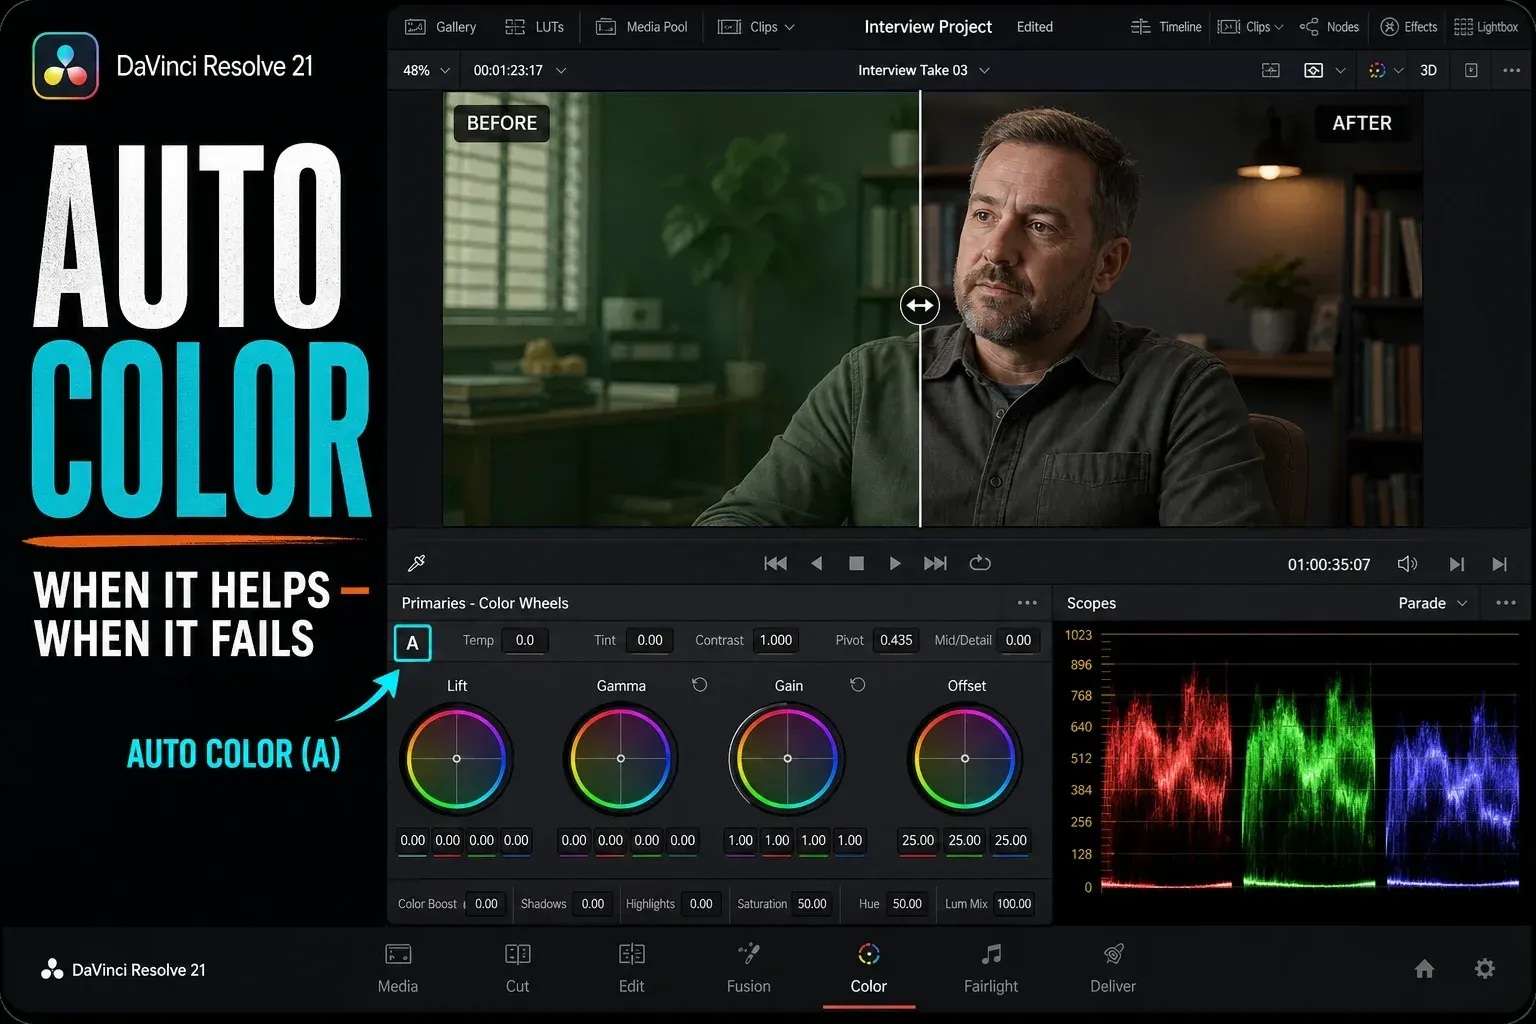The height and width of the screenshot is (1024, 1536).
Task: Edit the Temp value field
Action: tap(525, 640)
